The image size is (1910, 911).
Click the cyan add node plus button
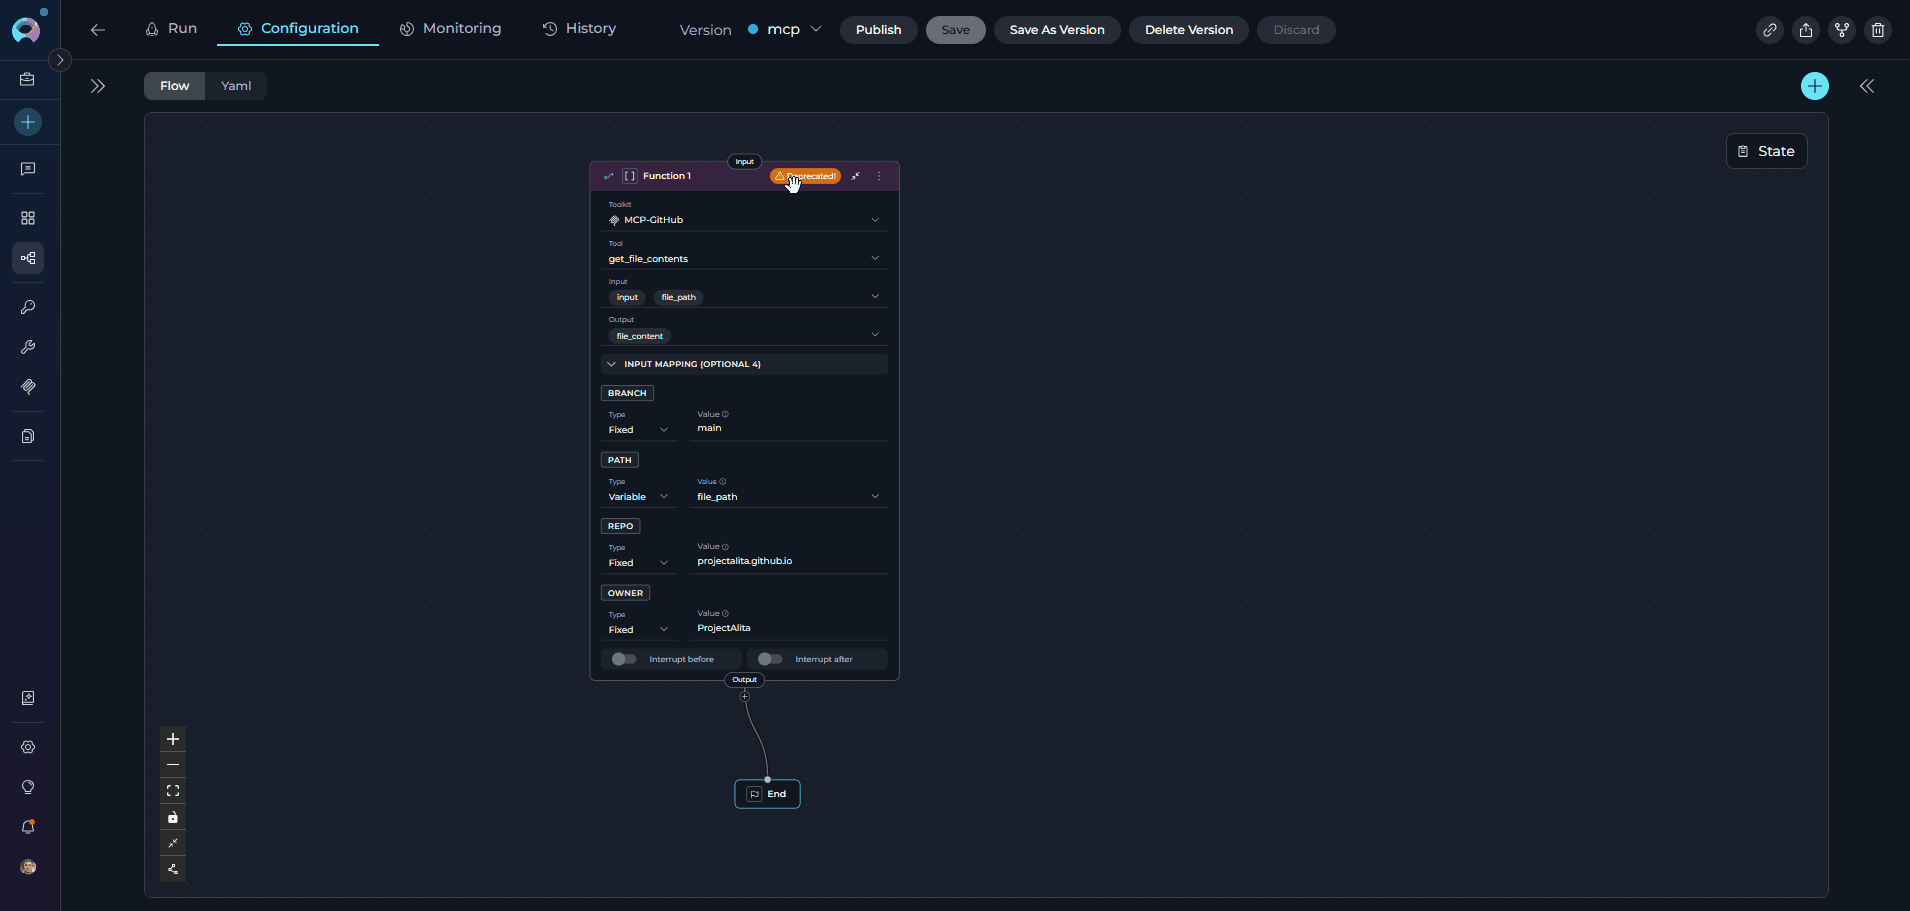[x=1814, y=86]
